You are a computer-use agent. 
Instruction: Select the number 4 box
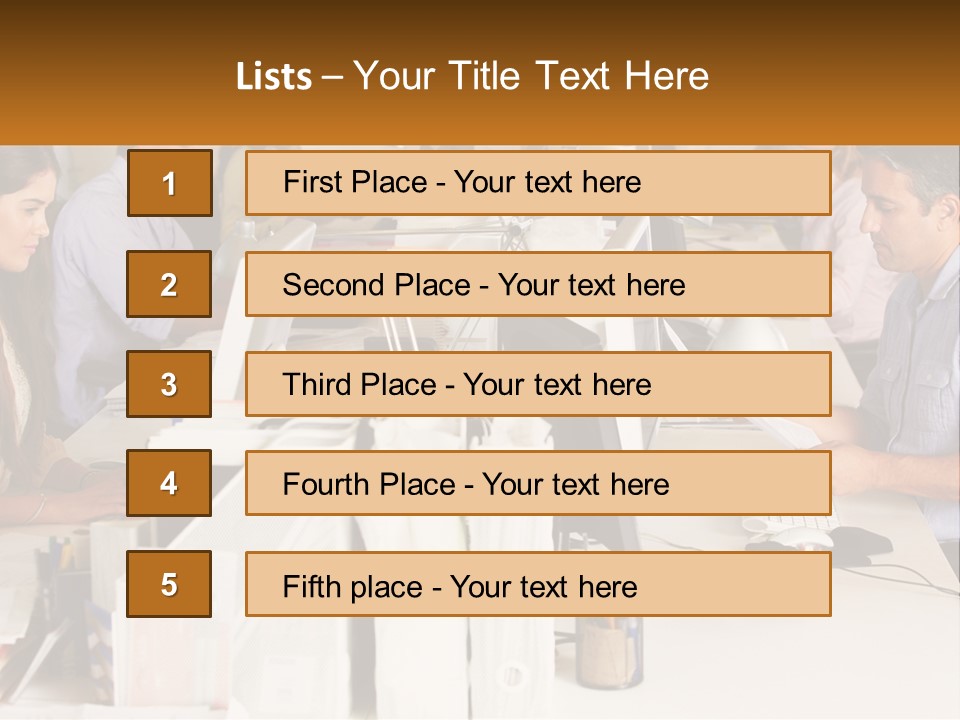(x=169, y=483)
